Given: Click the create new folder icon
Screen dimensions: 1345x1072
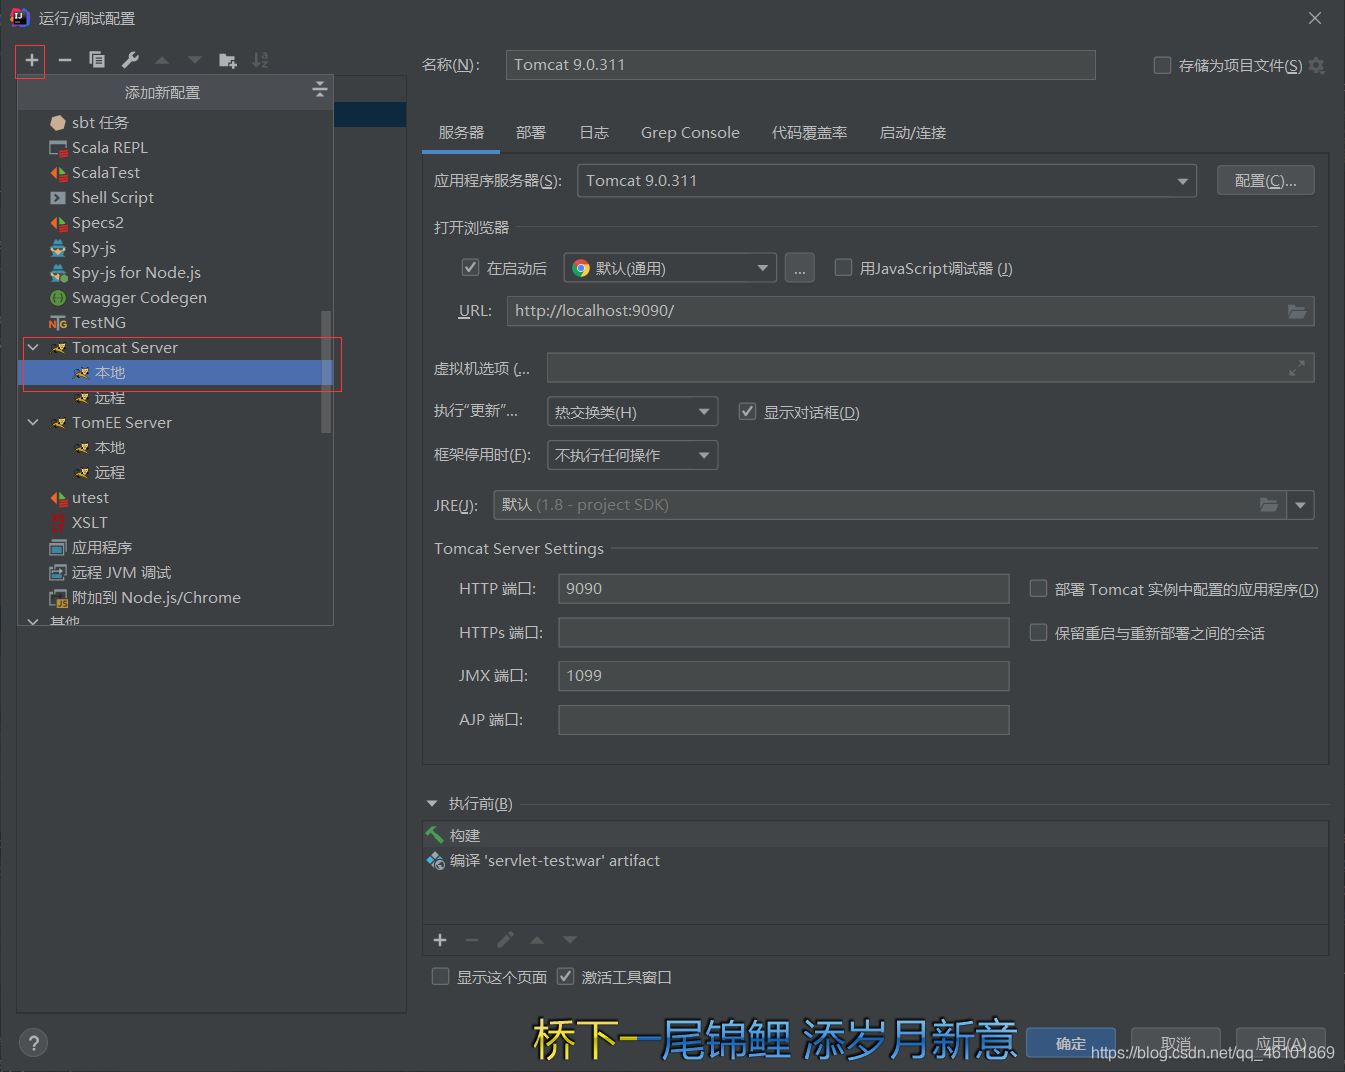Looking at the screenshot, I should [x=228, y=60].
